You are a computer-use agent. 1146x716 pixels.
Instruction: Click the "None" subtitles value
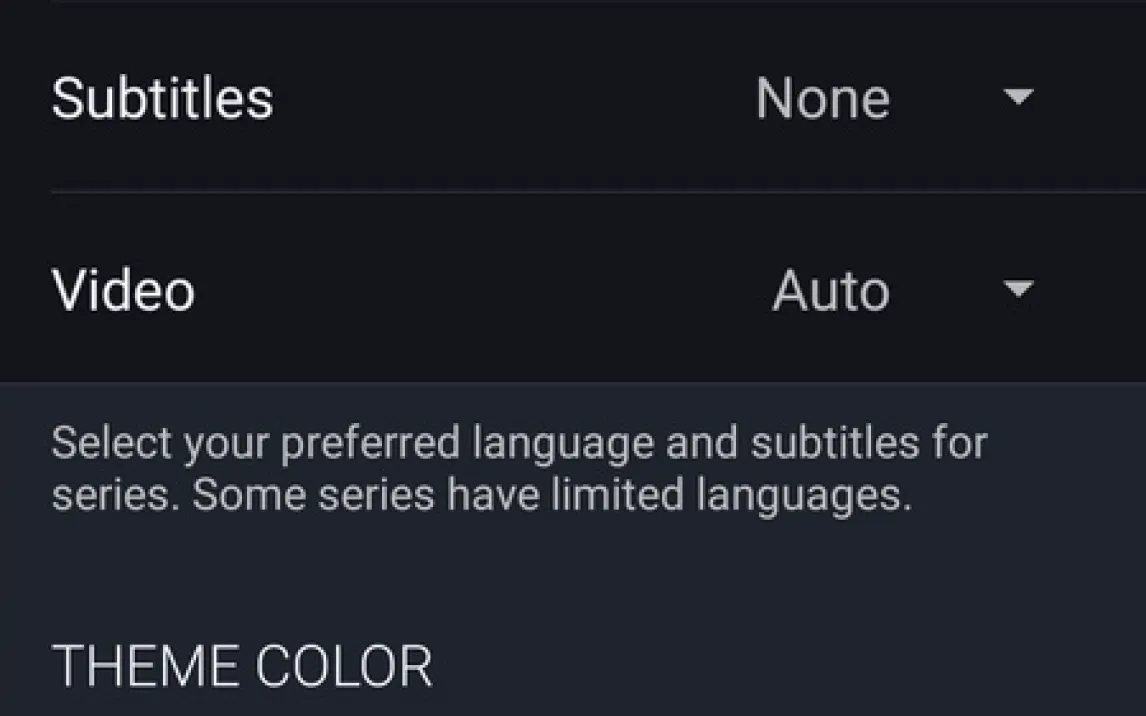[x=822, y=99]
